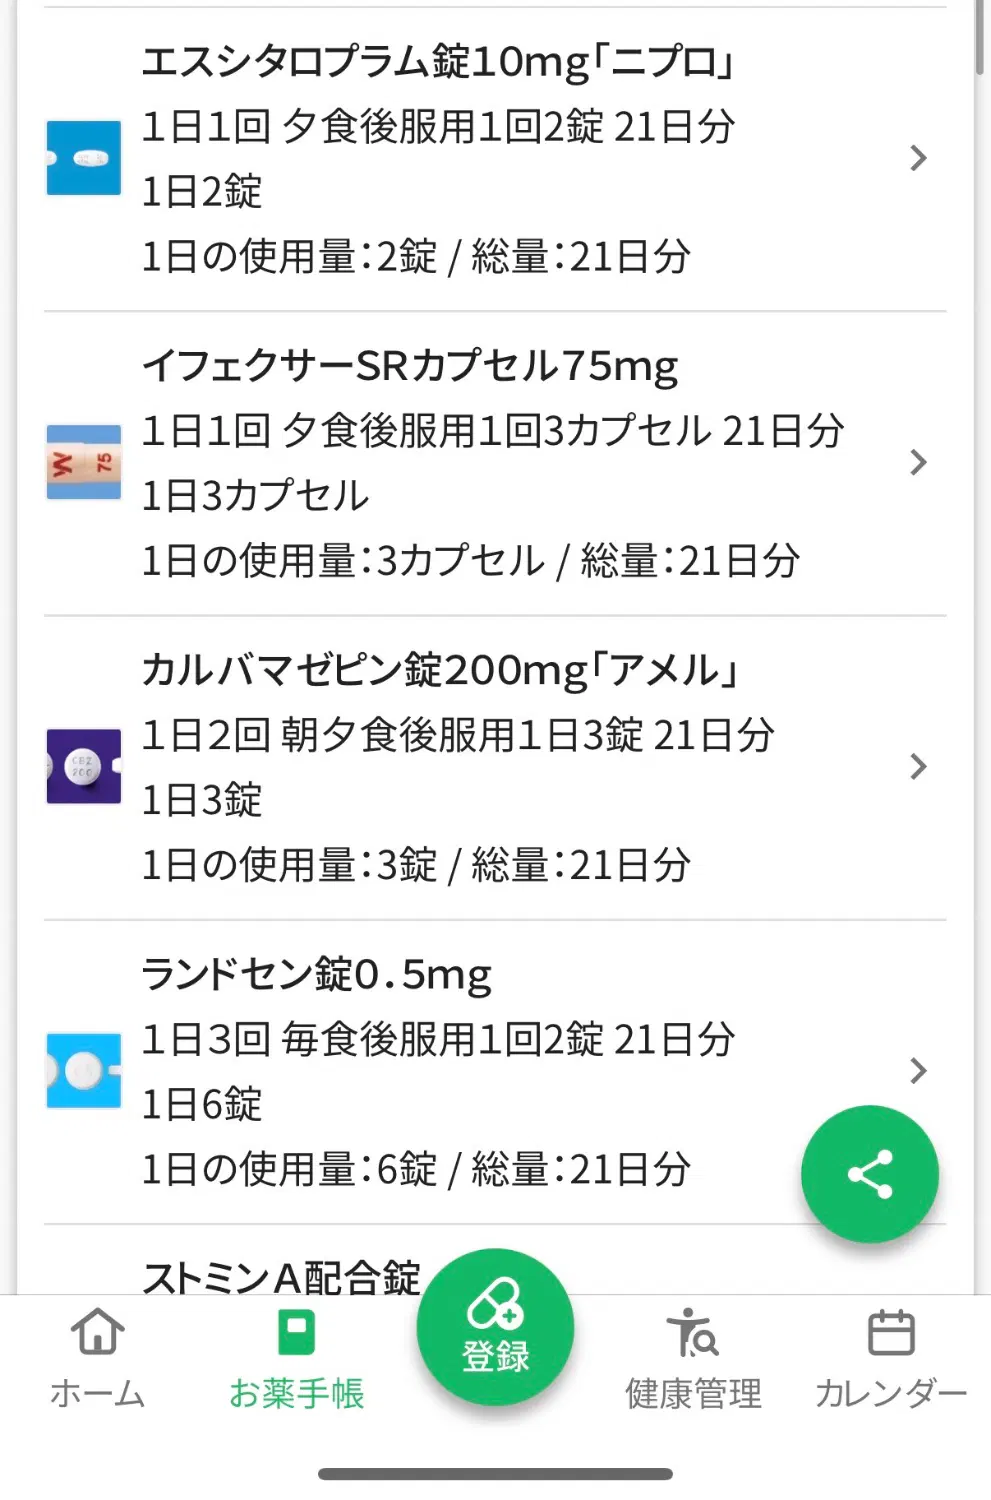991x1500 pixels.
Task: Tap the エスシタロプラム blue pill thumbnail
Action: click(84, 158)
